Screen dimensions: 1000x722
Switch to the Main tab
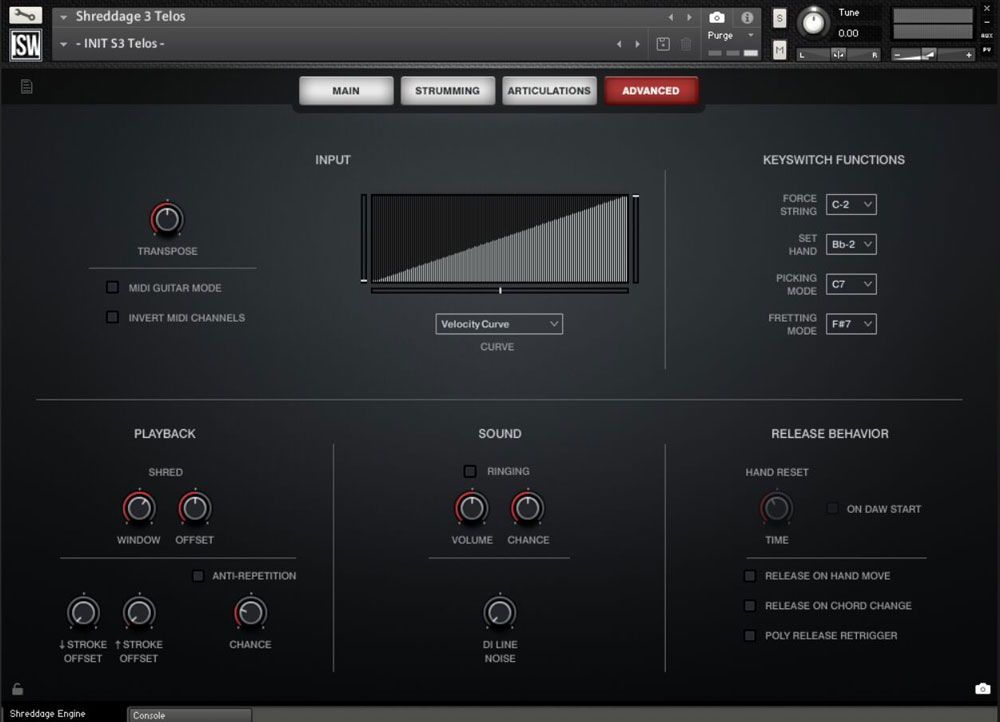[346, 91]
